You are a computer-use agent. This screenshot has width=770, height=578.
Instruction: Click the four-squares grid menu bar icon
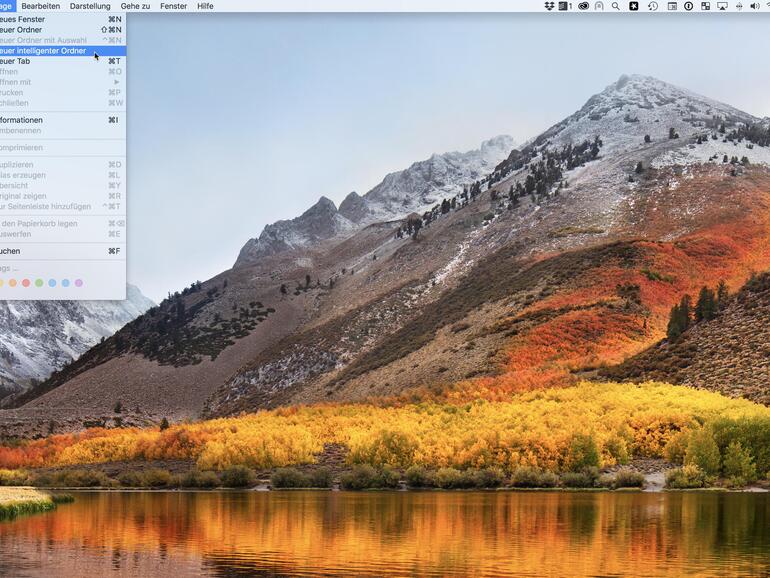point(705,6)
